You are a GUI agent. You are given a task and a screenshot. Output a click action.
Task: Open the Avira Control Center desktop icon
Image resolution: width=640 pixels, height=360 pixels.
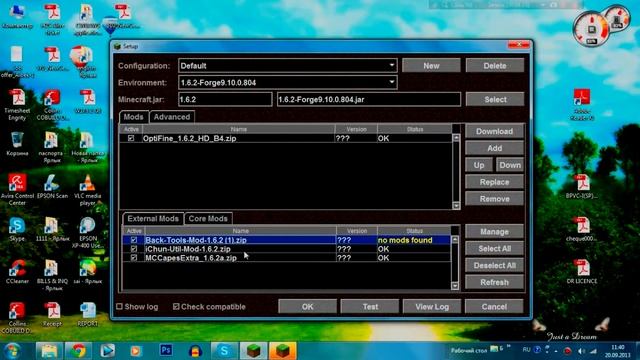(x=17, y=188)
